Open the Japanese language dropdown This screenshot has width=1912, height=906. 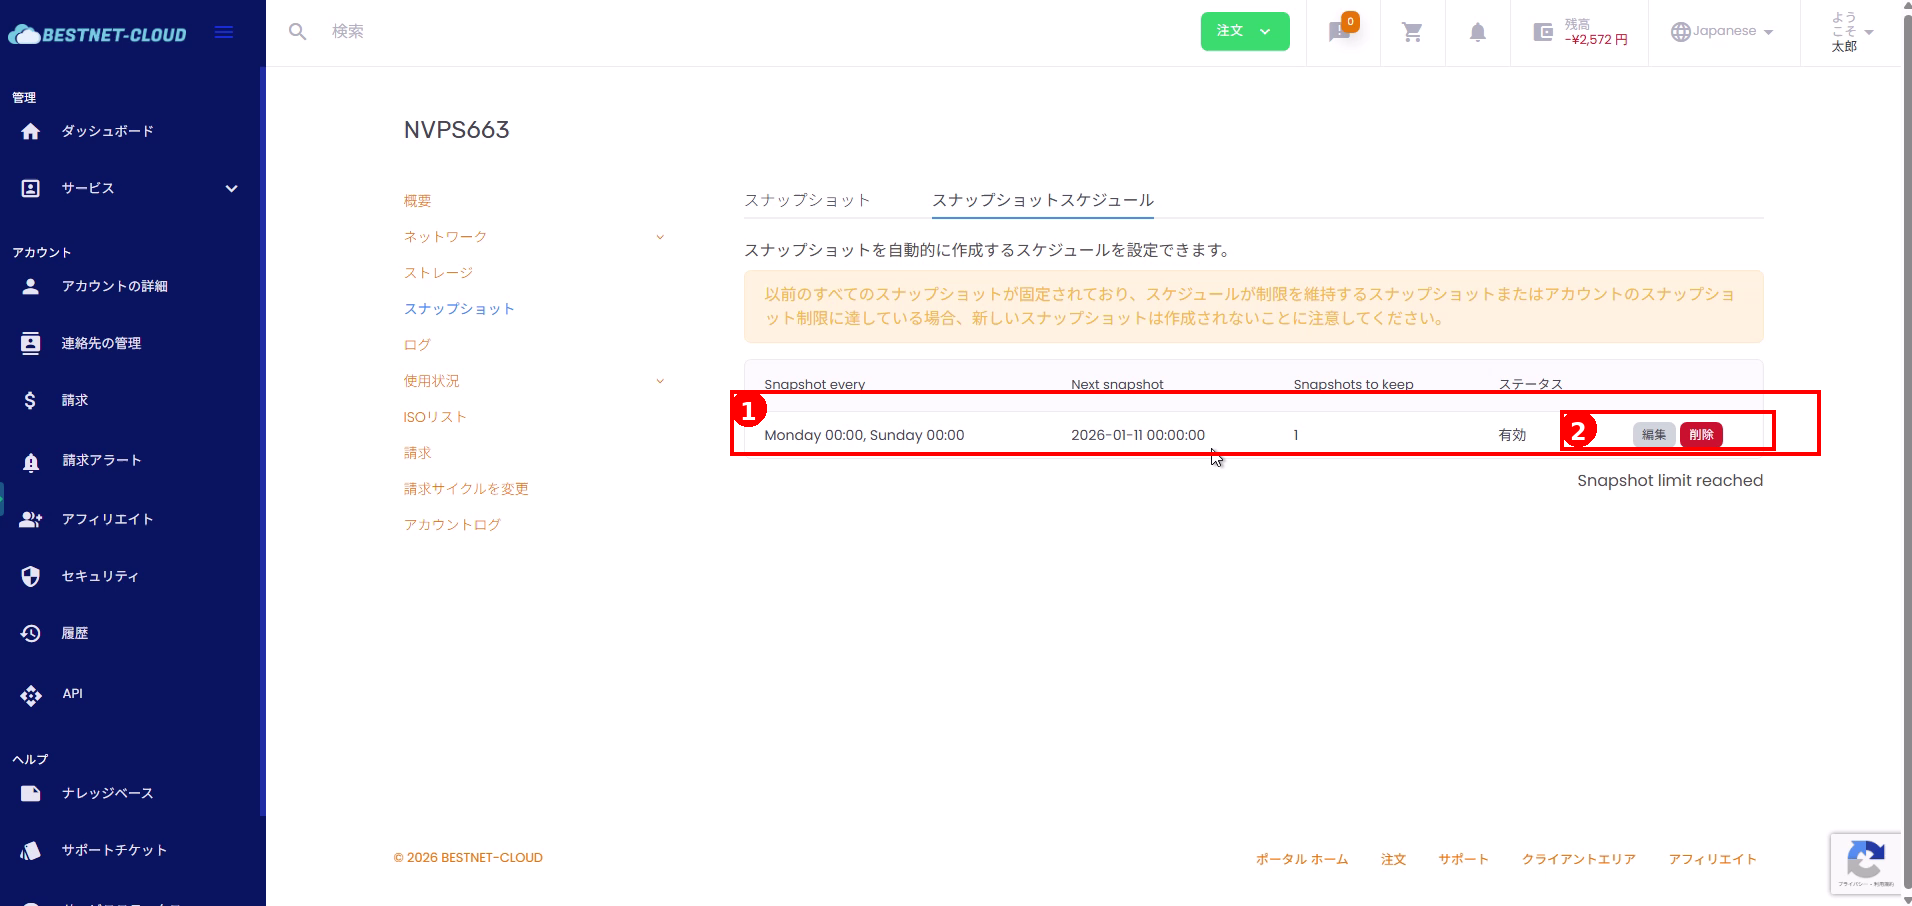(x=1722, y=32)
